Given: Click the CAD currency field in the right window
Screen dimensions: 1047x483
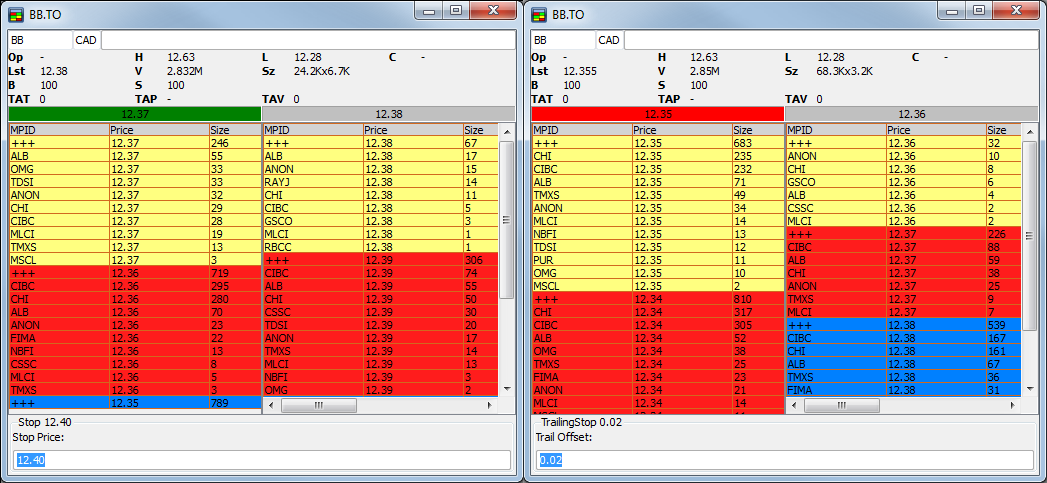Looking at the screenshot, I should 608,40.
